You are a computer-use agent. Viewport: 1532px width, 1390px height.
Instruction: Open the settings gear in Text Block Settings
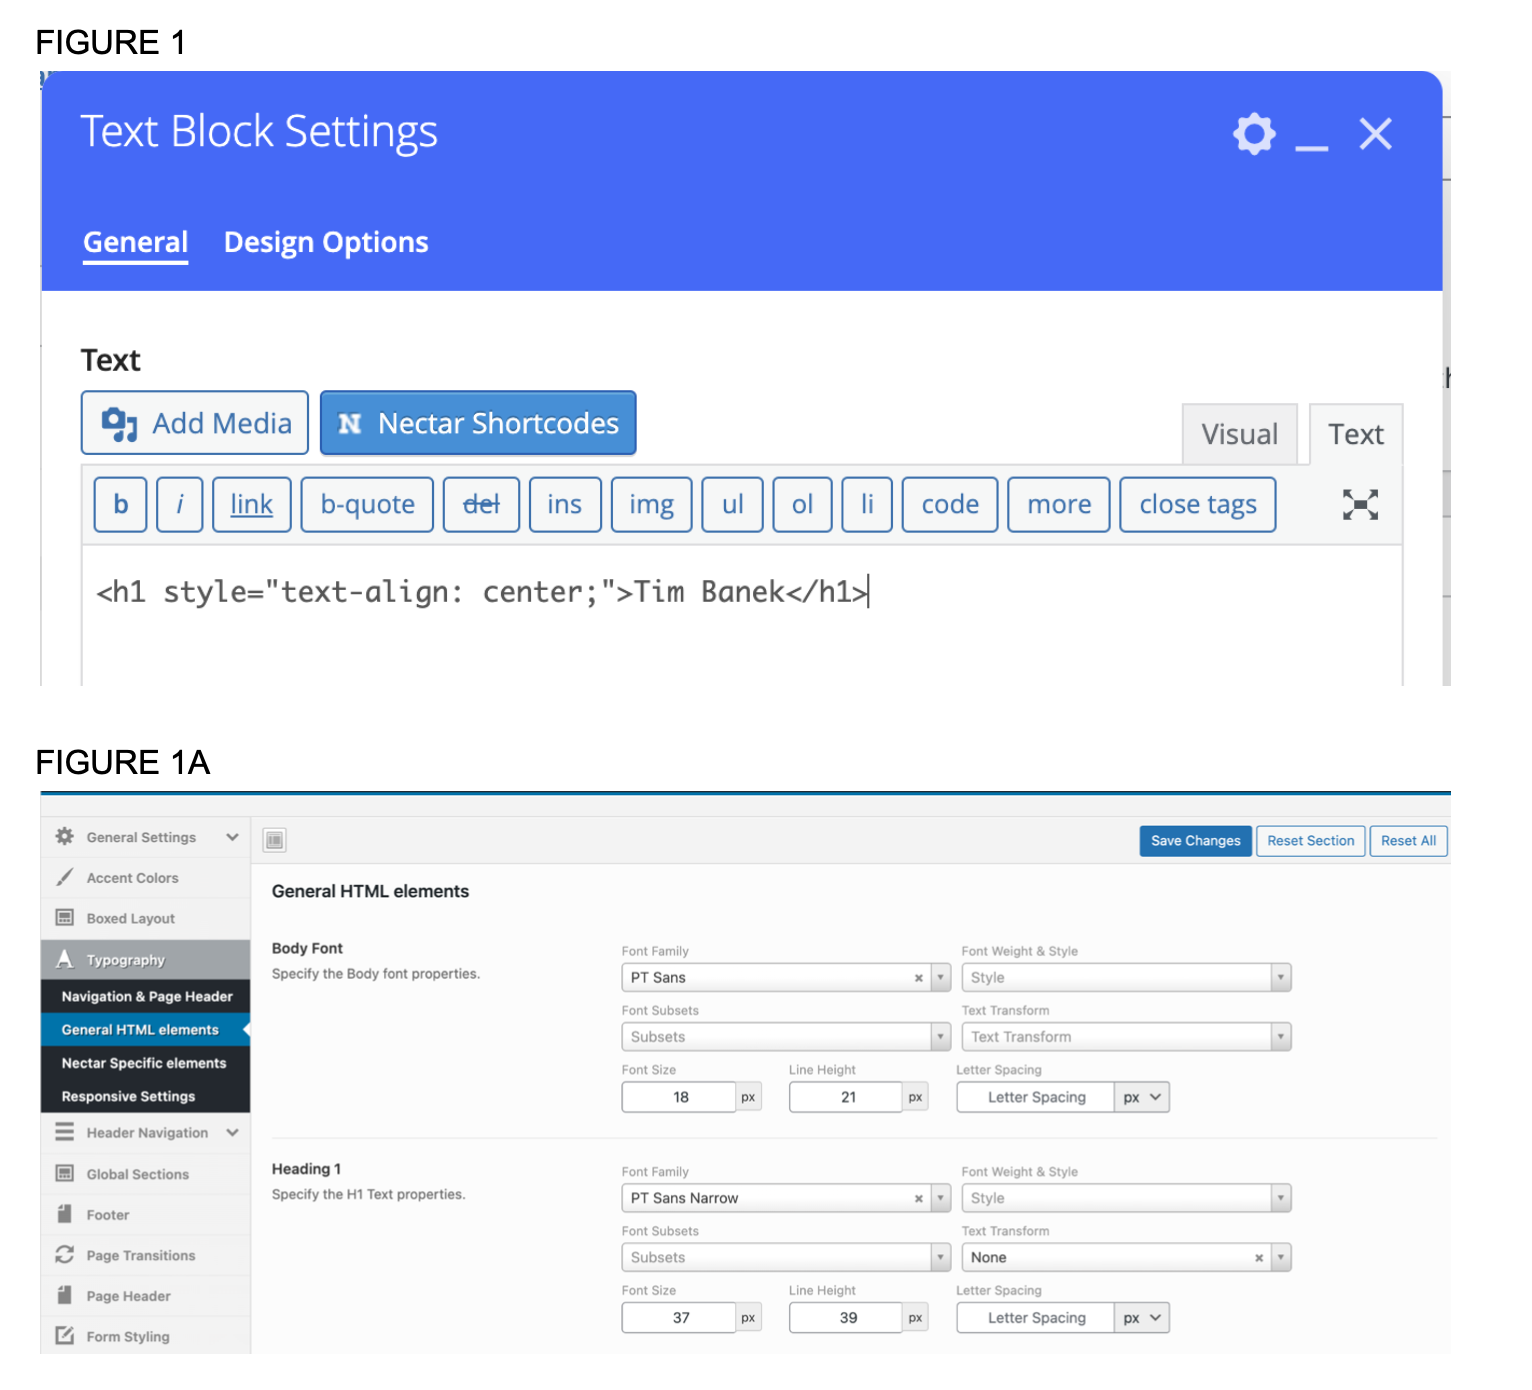(x=1253, y=134)
